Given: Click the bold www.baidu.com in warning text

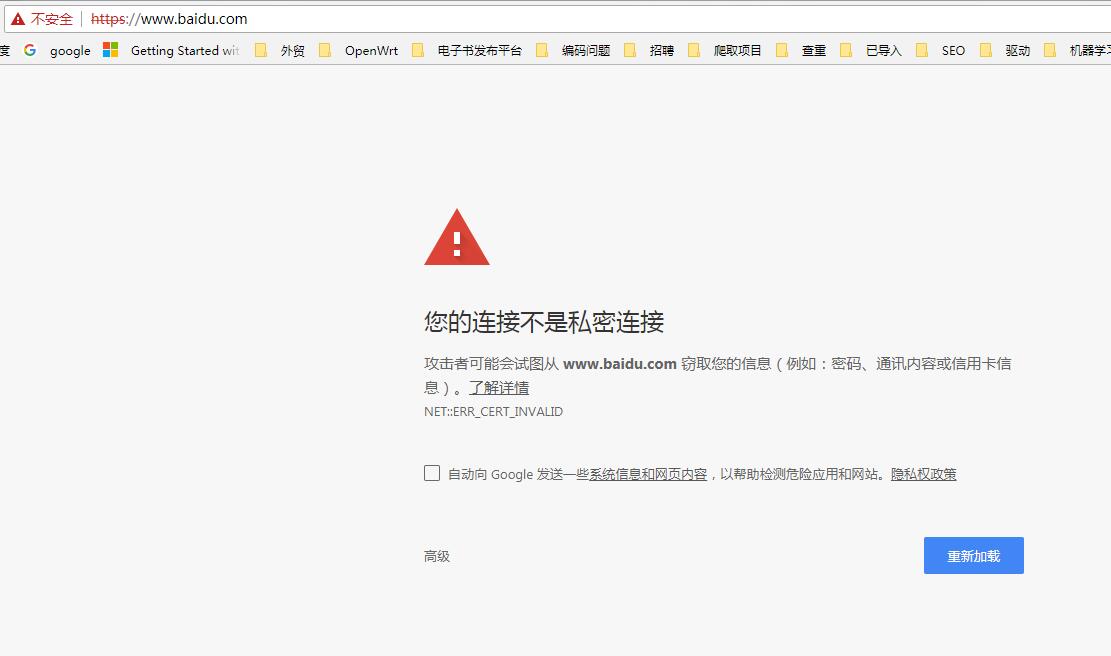Looking at the screenshot, I should pos(619,363).
